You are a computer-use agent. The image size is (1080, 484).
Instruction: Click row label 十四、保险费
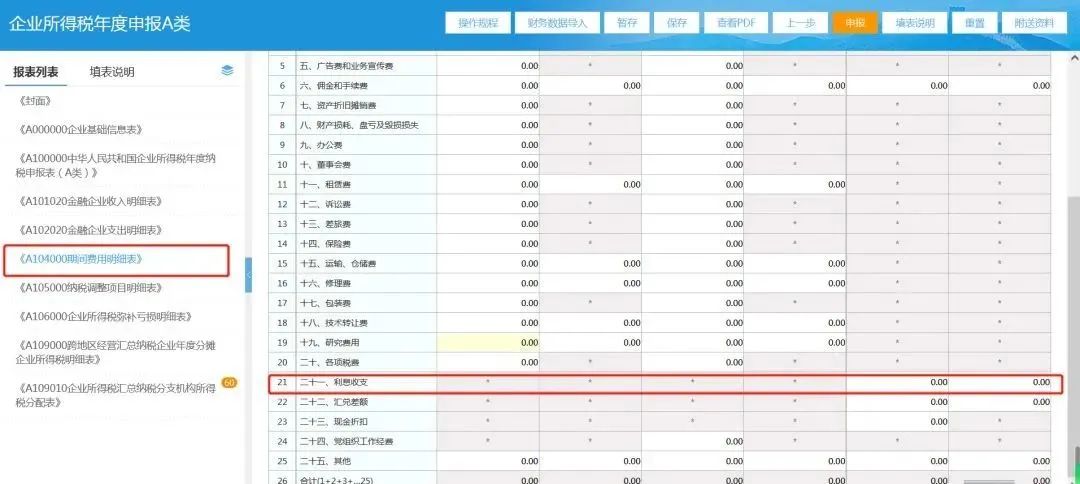pyautogui.click(x=325, y=244)
